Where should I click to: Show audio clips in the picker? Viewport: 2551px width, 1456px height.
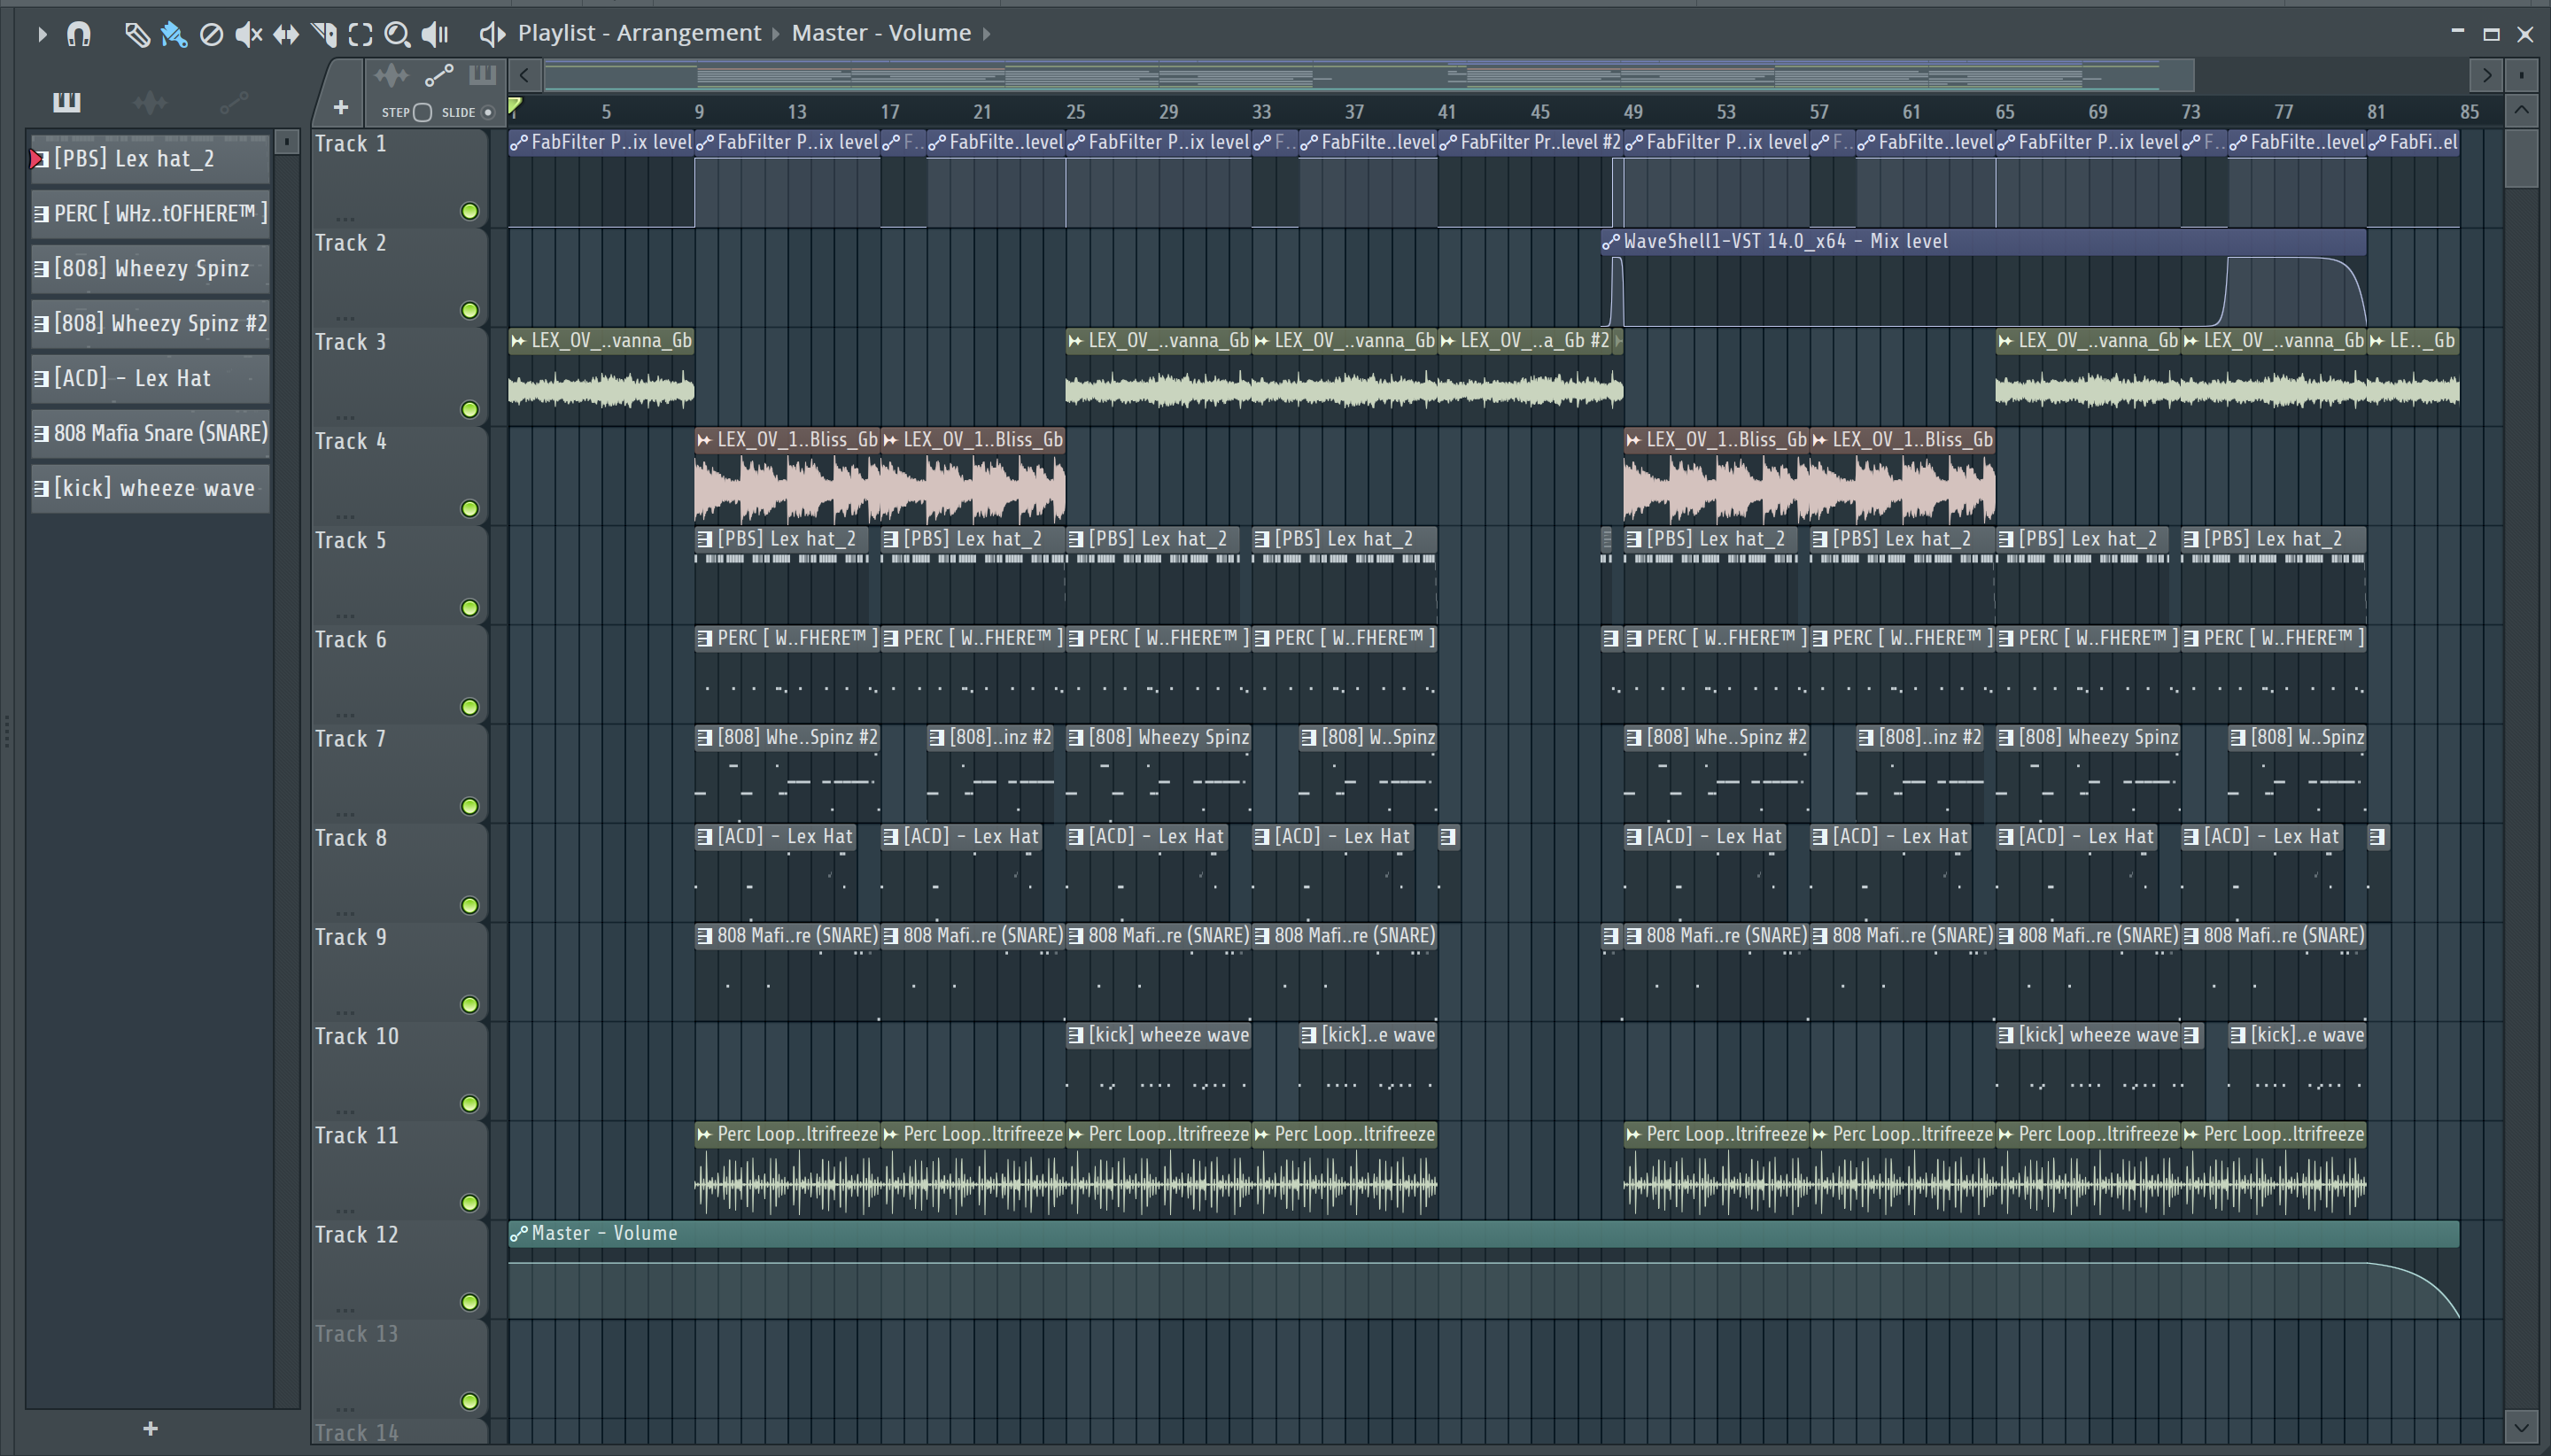pyautogui.click(x=149, y=102)
